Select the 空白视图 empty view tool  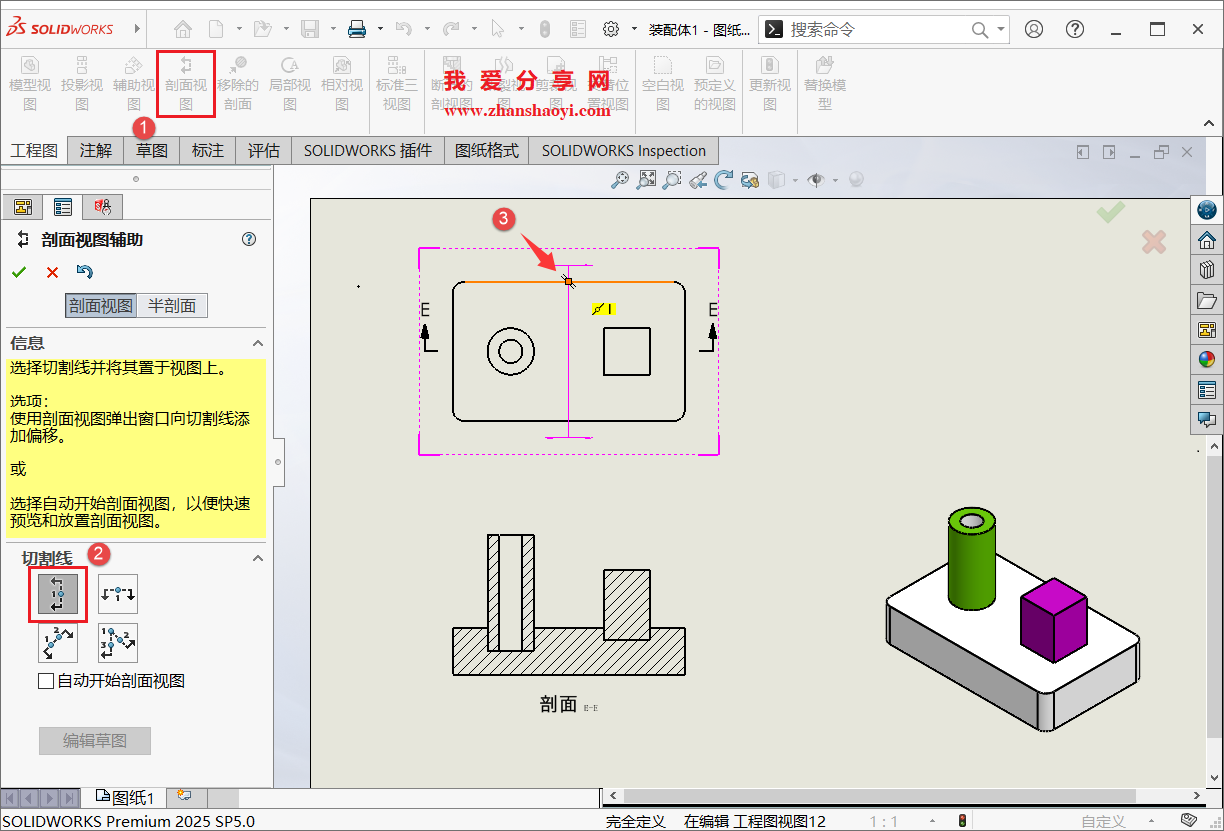(x=663, y=83)
